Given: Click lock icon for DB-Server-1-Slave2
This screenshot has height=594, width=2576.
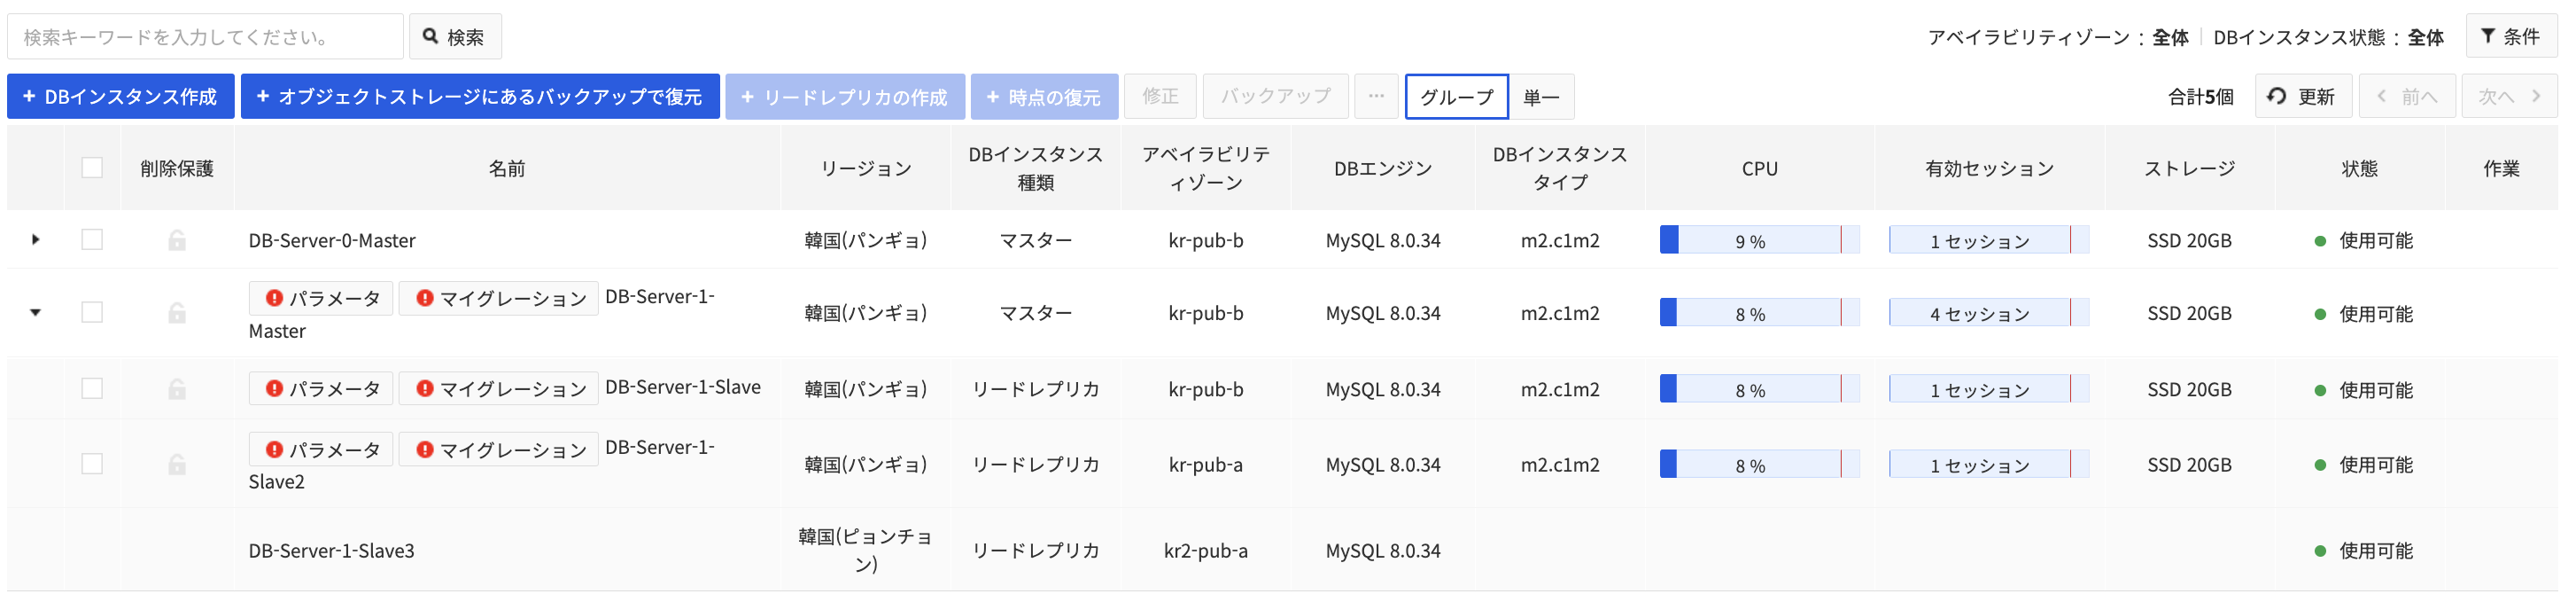Looking at the screenshot, I should click(x=177, y=464).
